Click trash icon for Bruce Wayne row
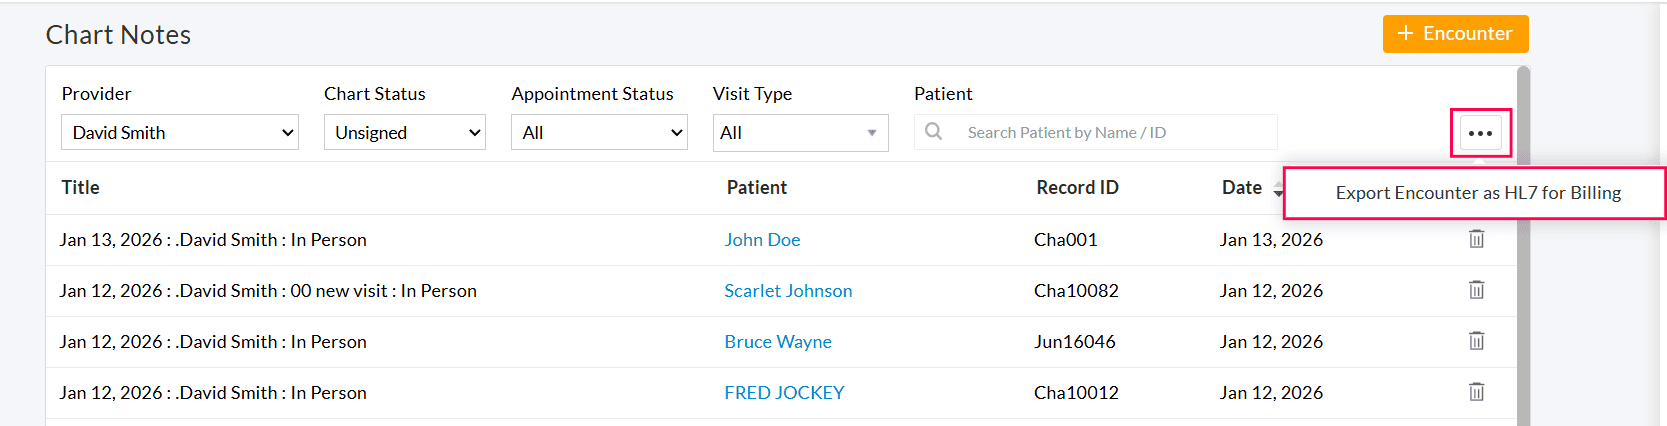This screenshot has width=1667, height=426. (1476, 341)
